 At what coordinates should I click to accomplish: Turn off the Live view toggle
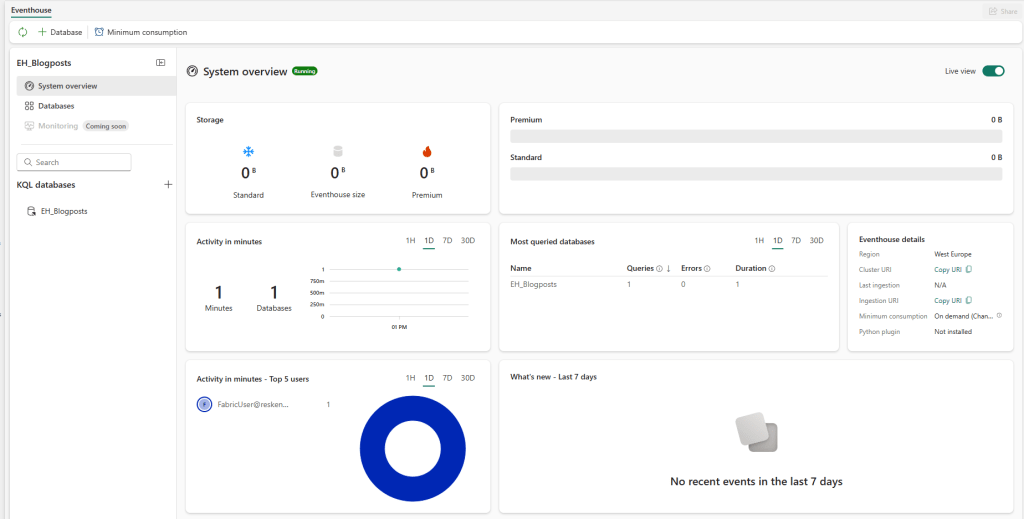(x=992, y=71)
